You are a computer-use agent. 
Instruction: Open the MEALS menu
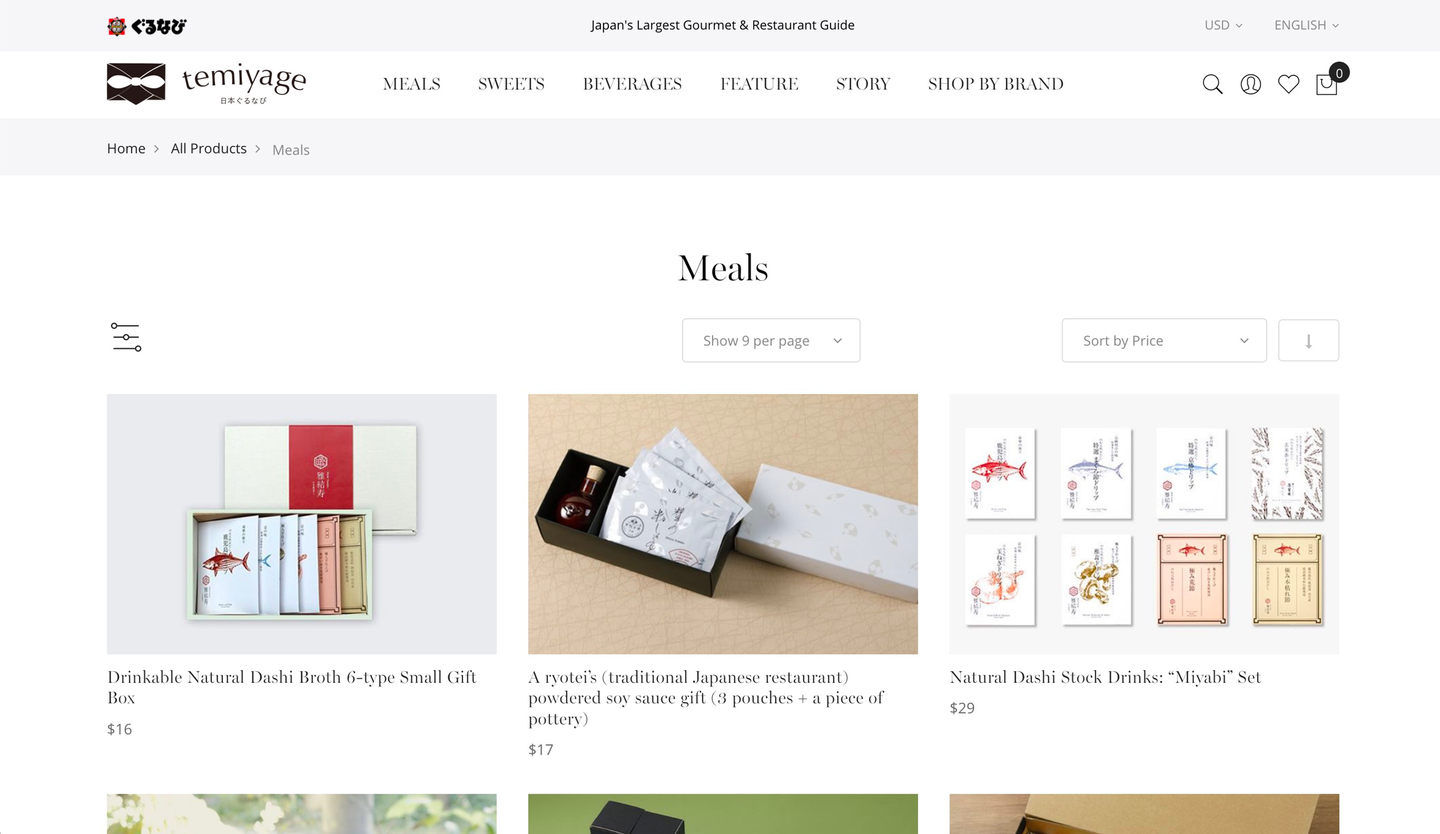(x=412, y=84)
